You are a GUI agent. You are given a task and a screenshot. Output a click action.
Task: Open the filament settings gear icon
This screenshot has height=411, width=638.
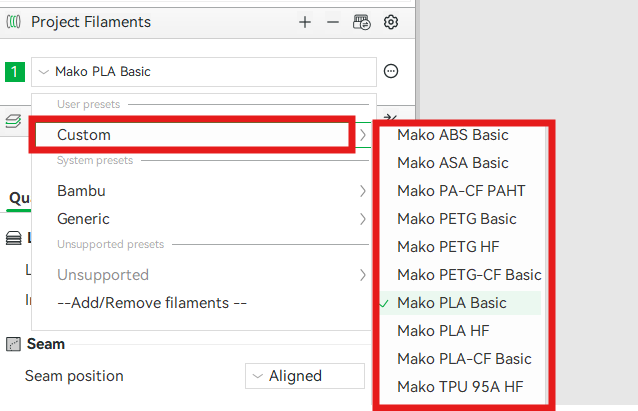coord(391,22)
